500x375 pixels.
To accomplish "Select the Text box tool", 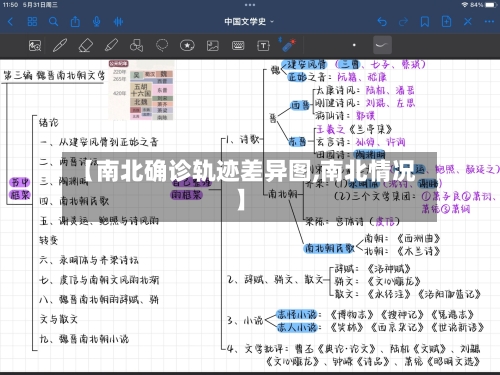I will click(x=263, y=45).
